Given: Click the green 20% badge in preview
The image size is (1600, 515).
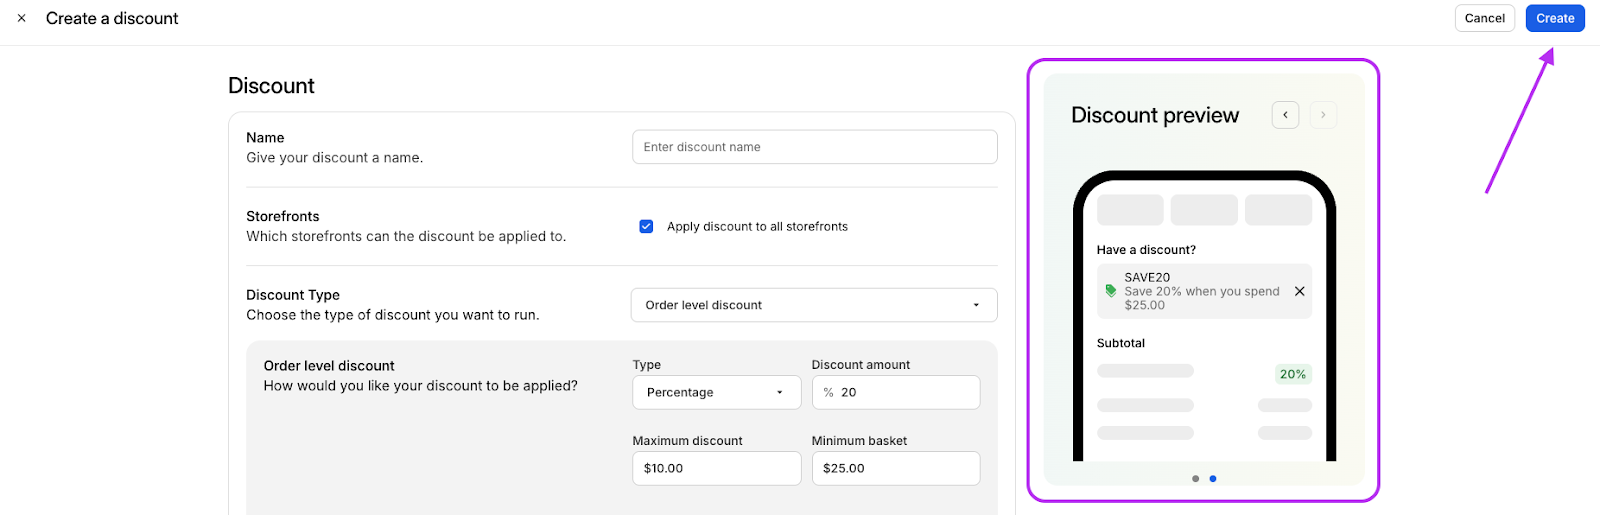Looking at the screenshot, I should pos(1293,374).
